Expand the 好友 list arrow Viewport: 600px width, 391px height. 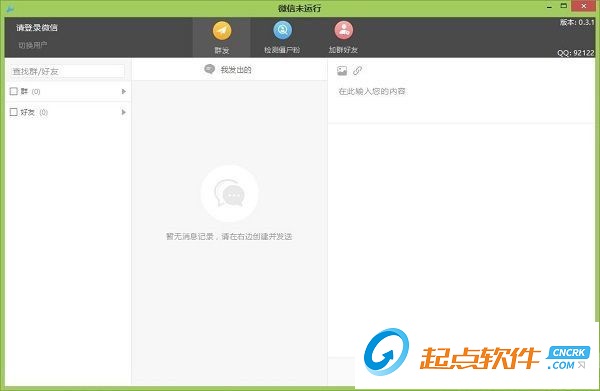(124, 112)
